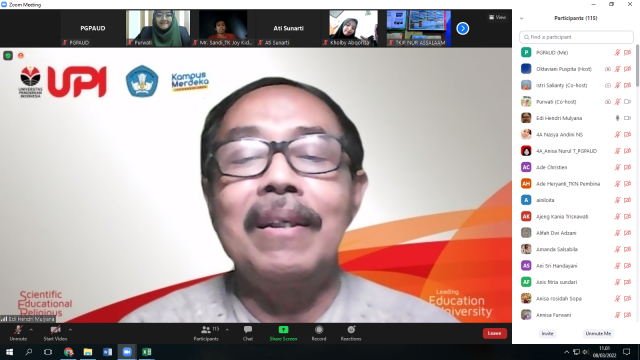Click the green Share Screen icon

pos(283,329)
